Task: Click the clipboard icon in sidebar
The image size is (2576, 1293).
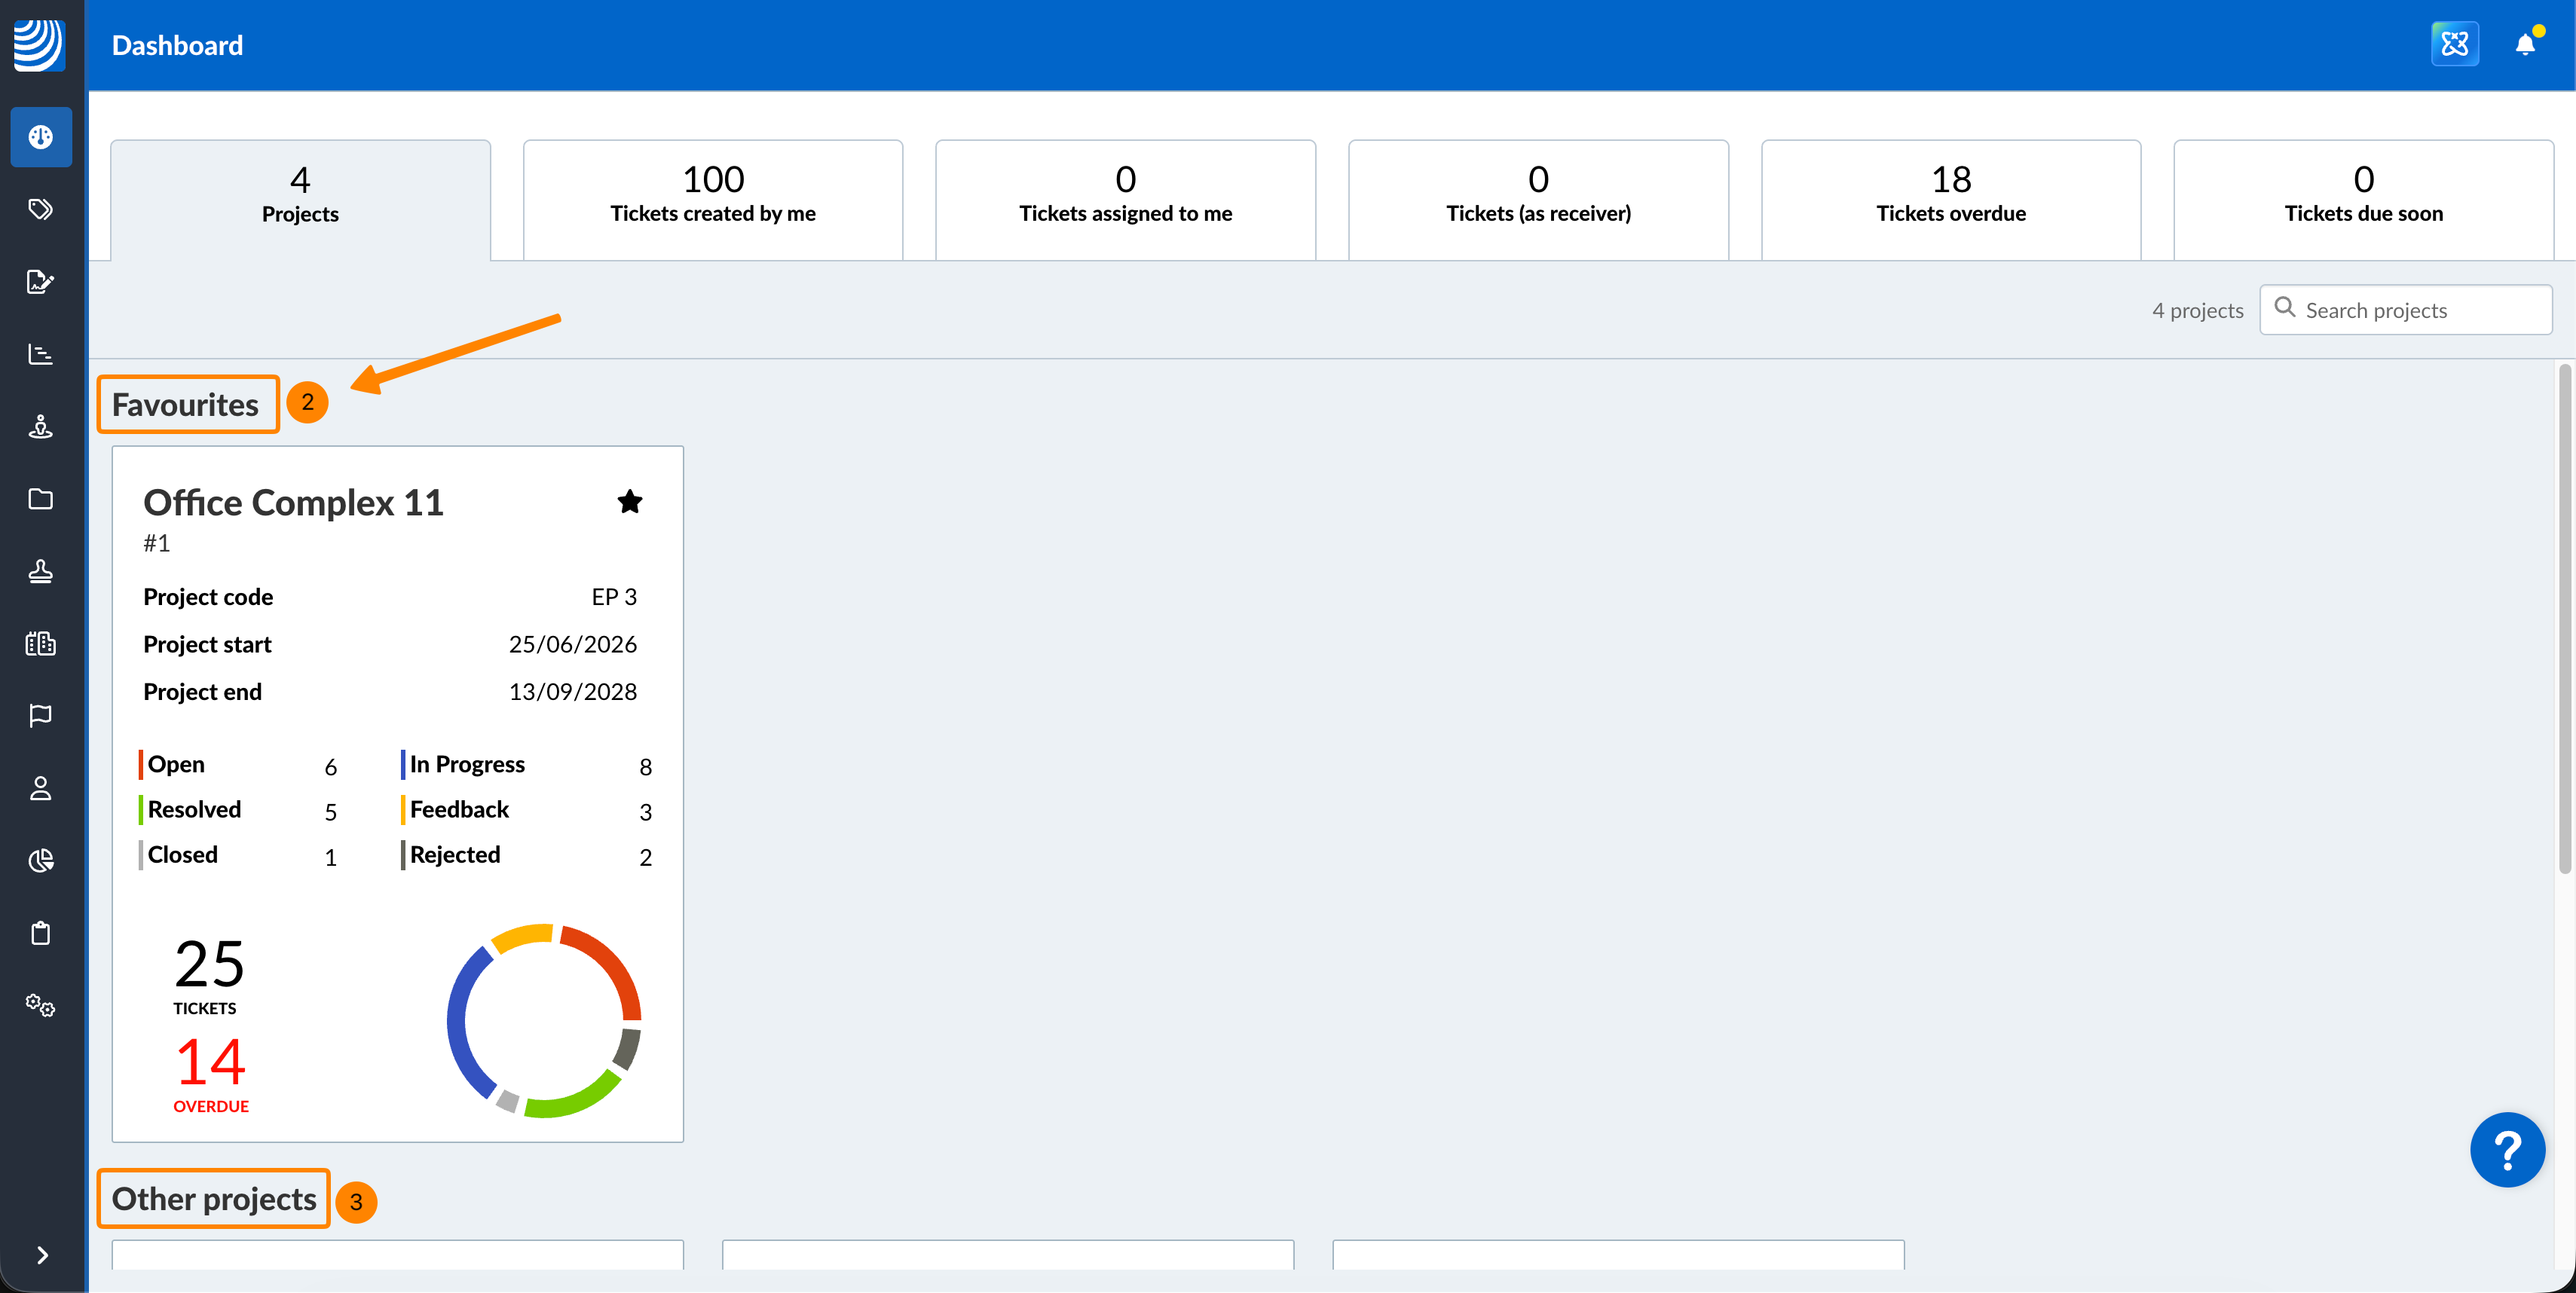Action: tap(40, 933)
